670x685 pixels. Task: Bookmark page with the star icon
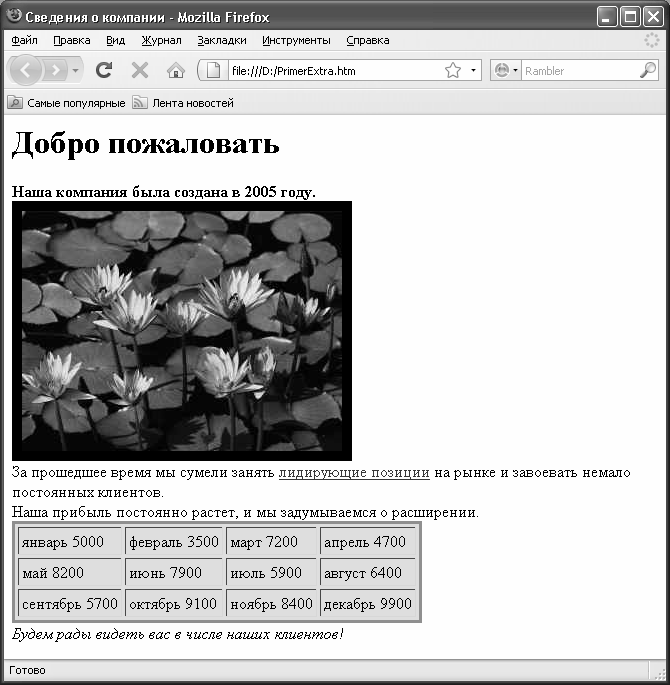[x=453, y=70]
